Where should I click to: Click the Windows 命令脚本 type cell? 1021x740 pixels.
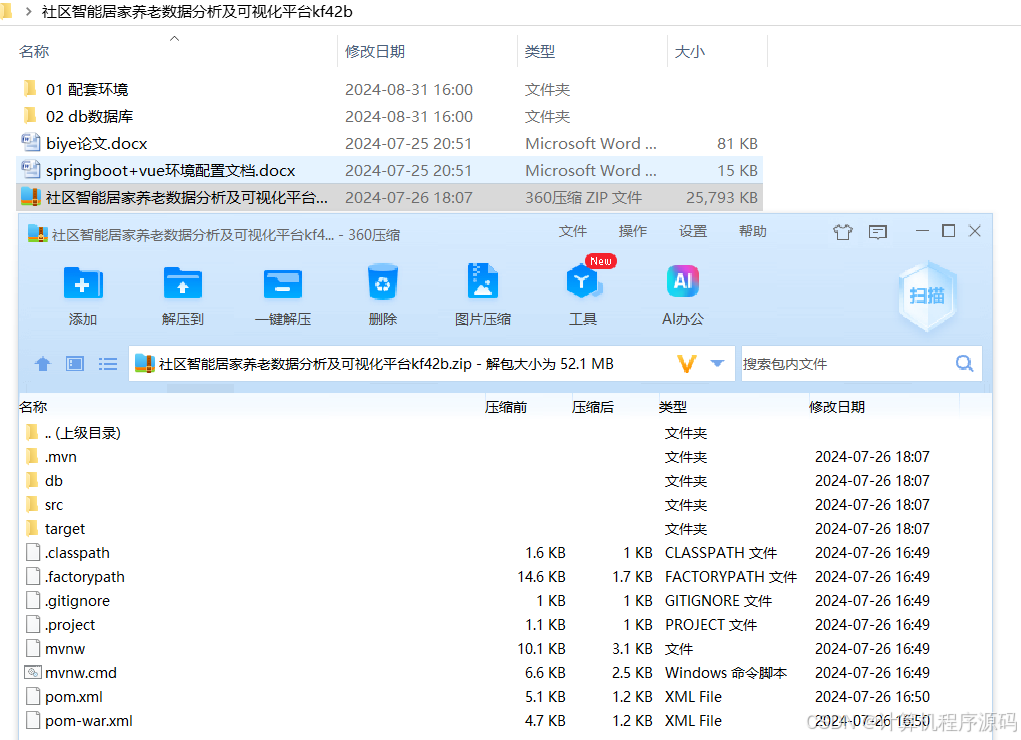(725, 672)
